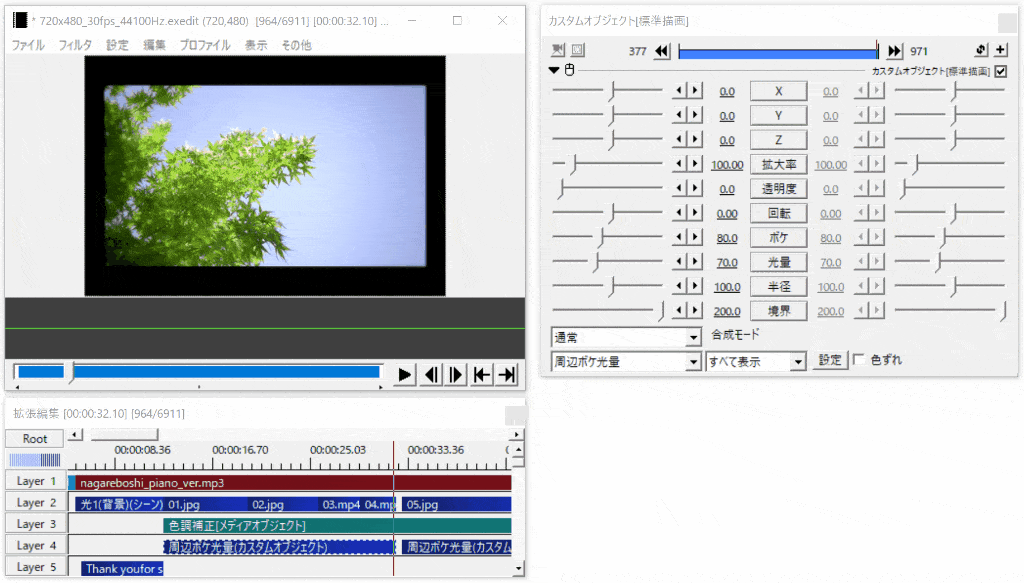This screenshot has height=583, width=1024.
Task: Open the 合成モード blend mode dropdown
Action: 626,338
